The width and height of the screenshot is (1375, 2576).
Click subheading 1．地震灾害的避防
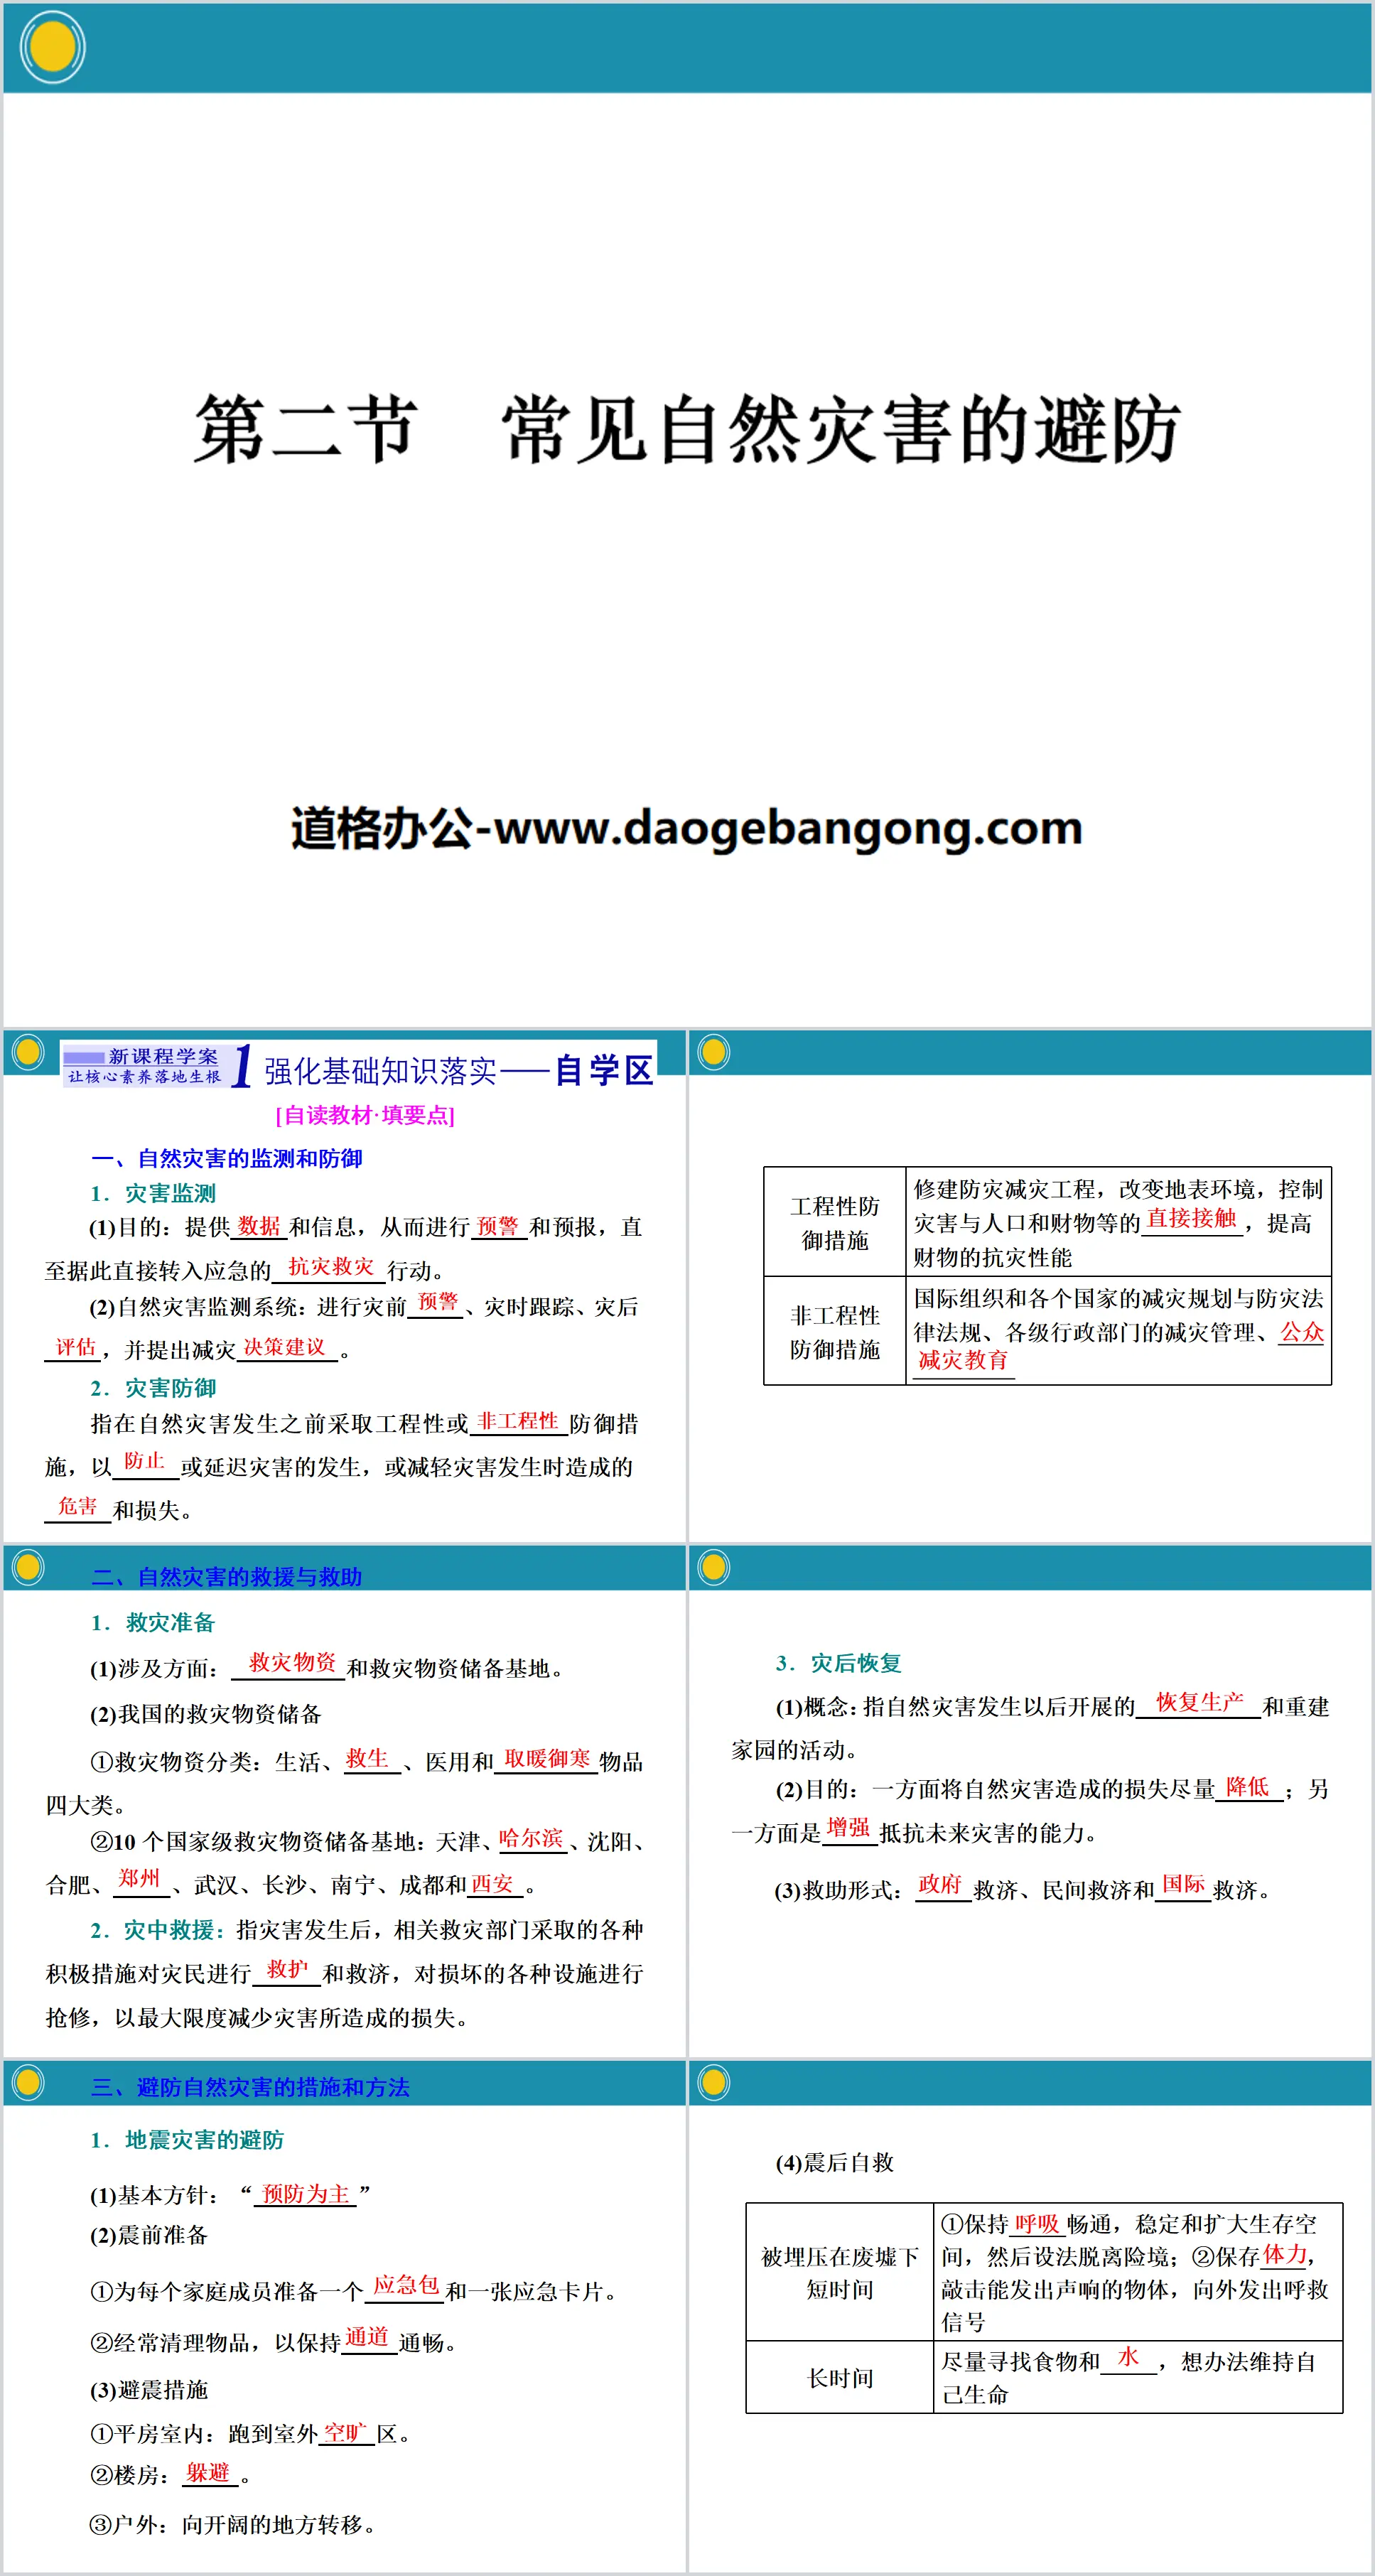click(187, 2141)
